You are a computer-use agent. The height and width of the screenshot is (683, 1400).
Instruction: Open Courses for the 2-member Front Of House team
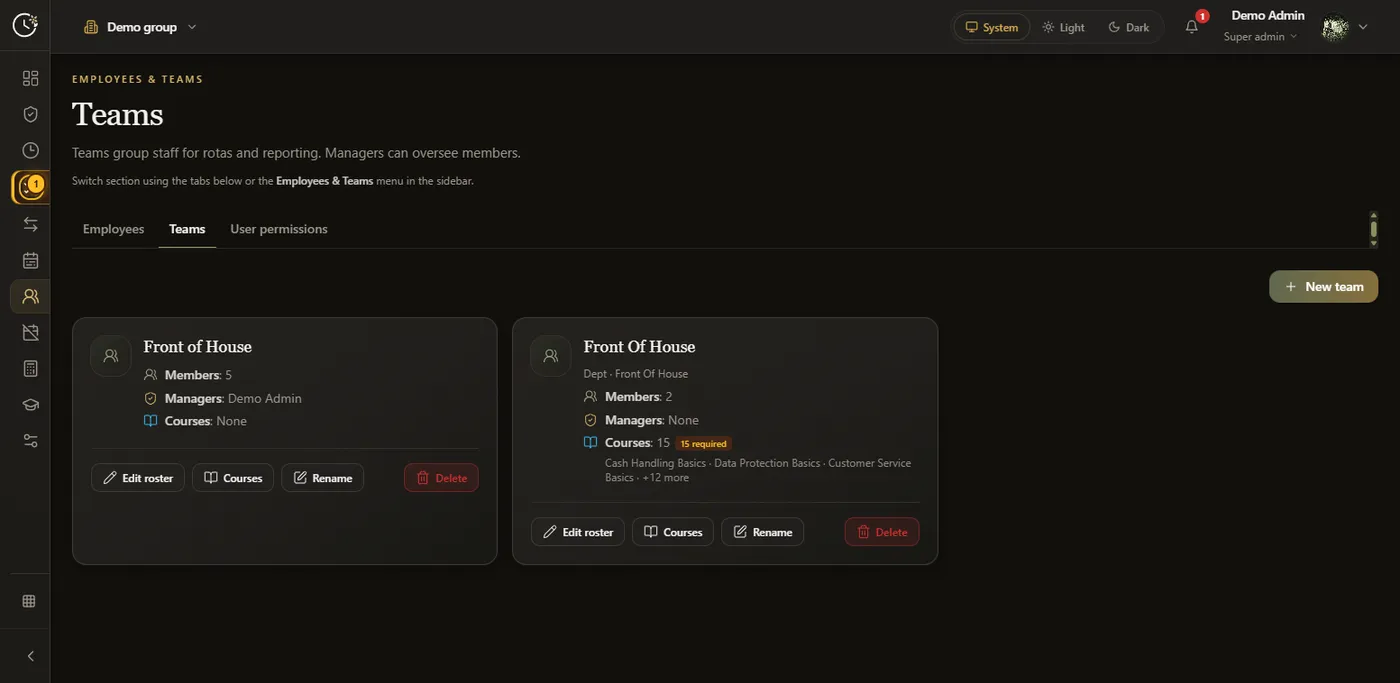click(673, 532)
